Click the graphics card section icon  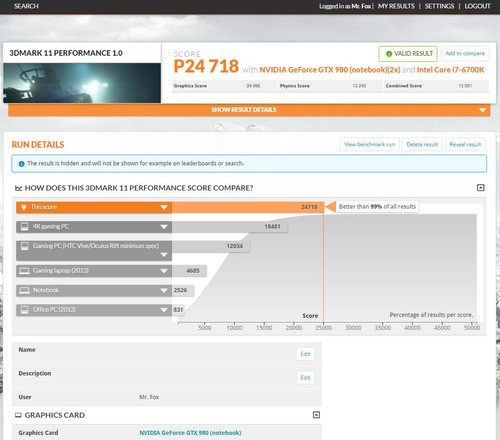(18, 415)
